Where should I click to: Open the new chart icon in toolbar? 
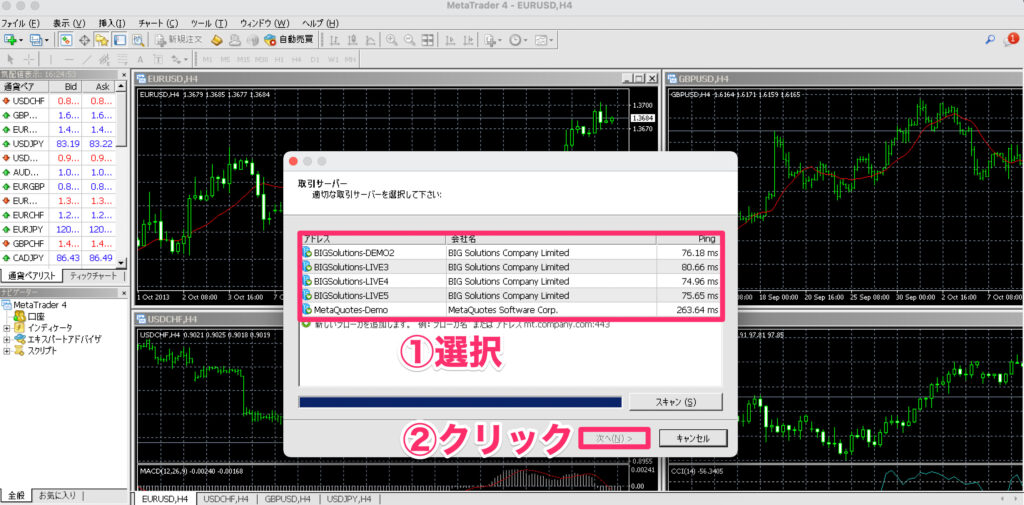[x=10, y=40]
